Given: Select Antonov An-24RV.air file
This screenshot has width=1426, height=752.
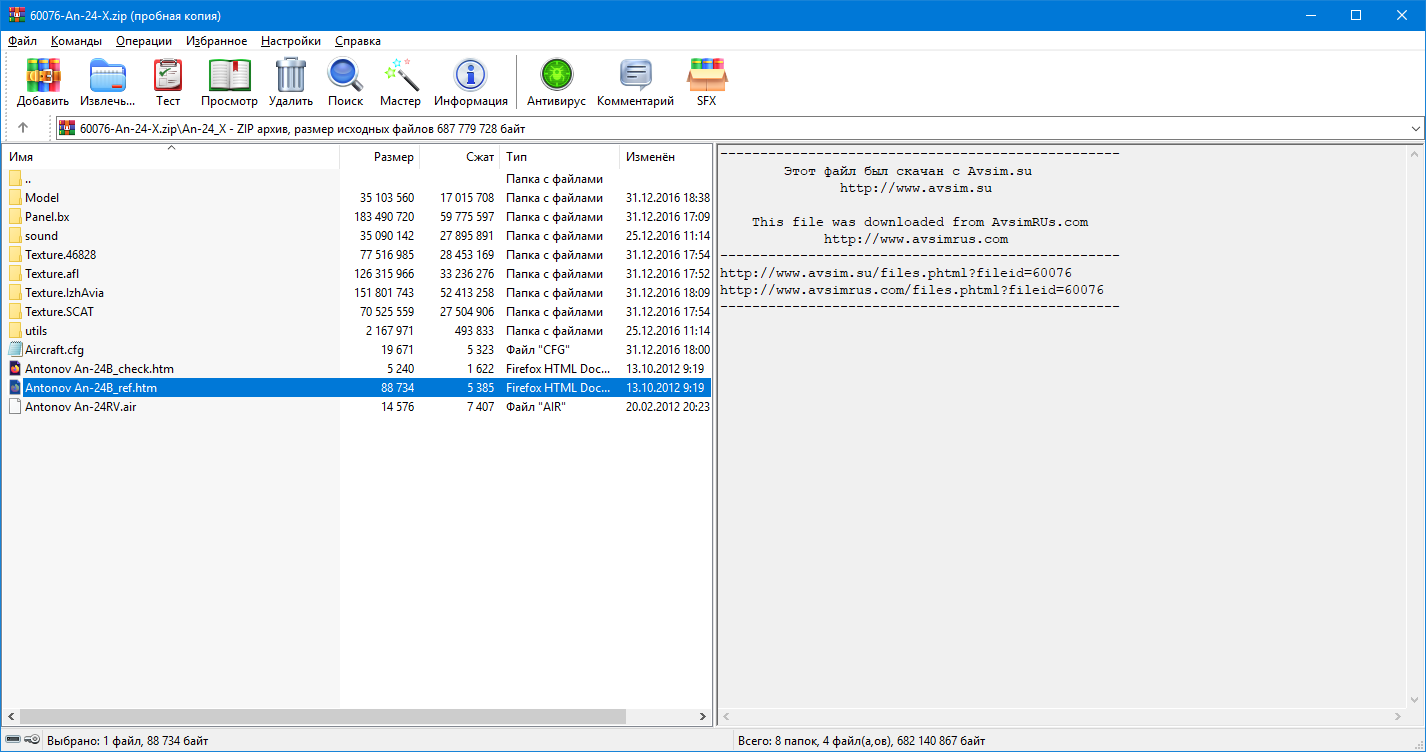Looking at the screenshot, I should click(x=80, y=407).
